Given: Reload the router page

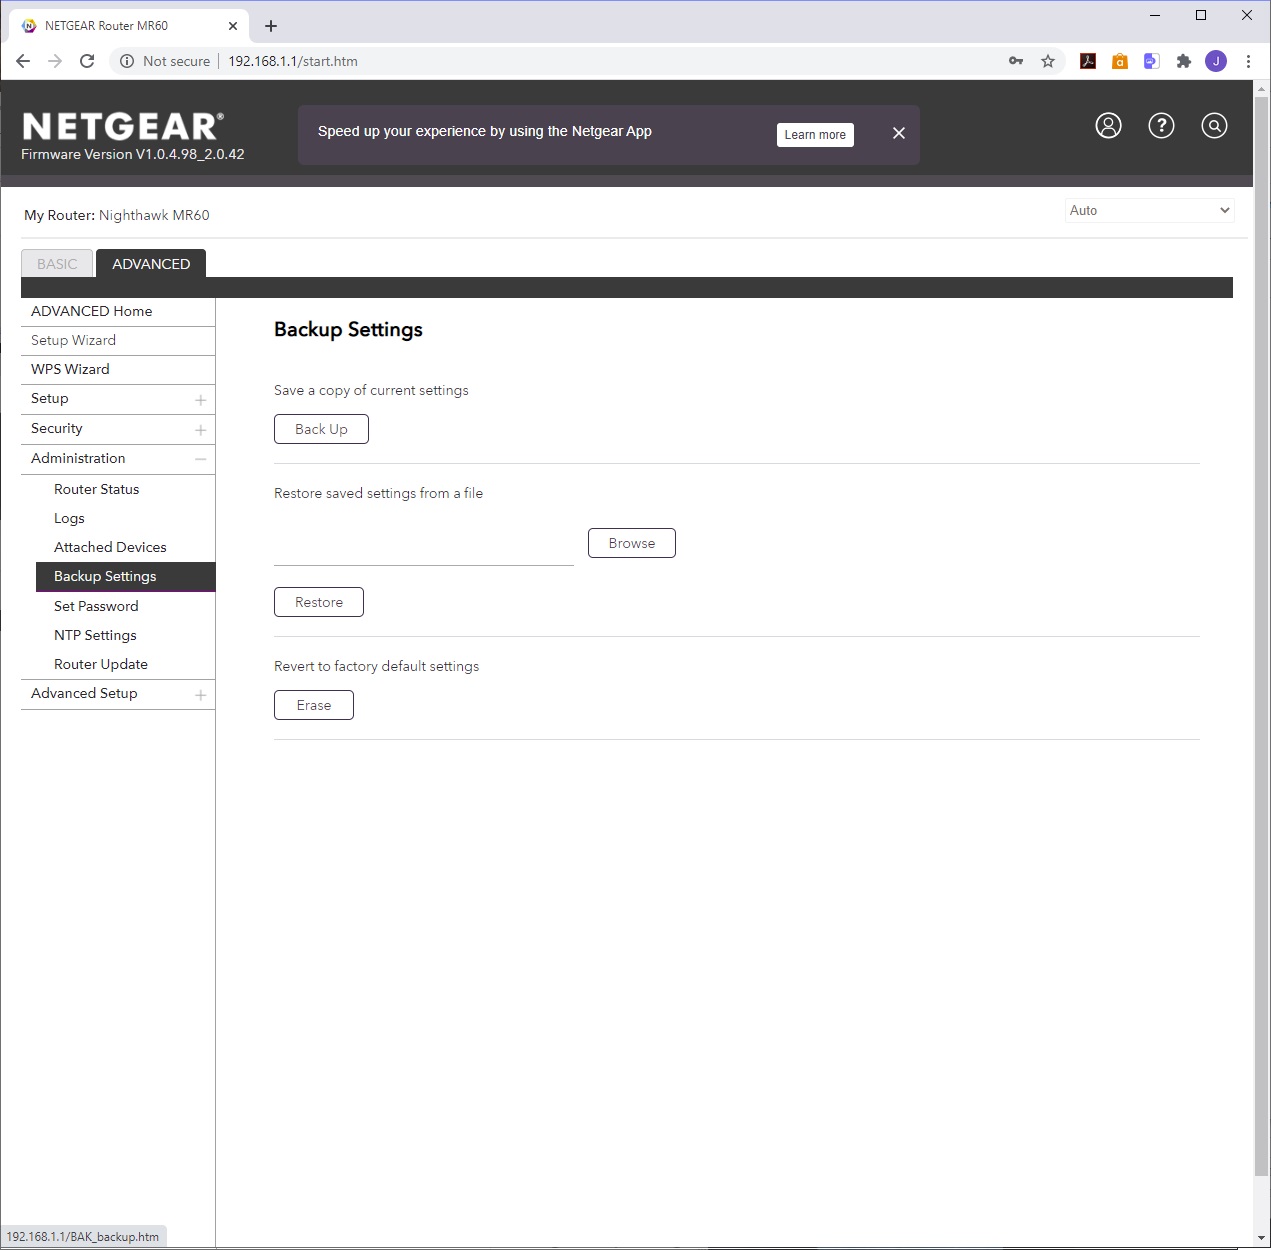Looking at the screenshot, I should (x=87, y=61).
